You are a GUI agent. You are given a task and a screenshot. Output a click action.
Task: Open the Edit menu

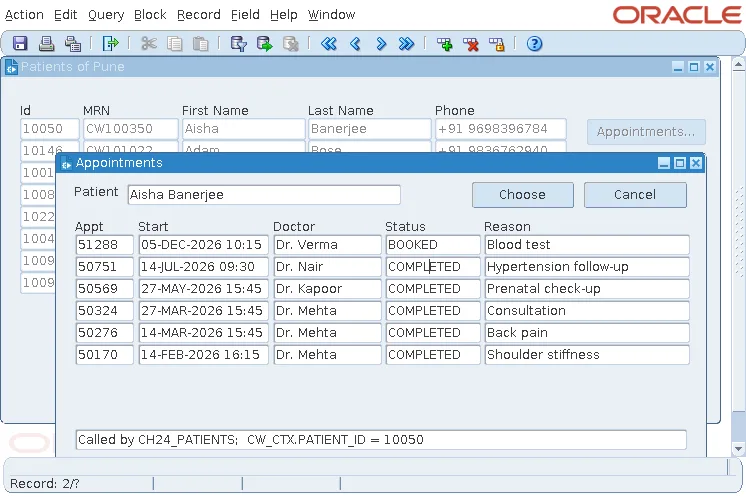click(x=66, y=15)
